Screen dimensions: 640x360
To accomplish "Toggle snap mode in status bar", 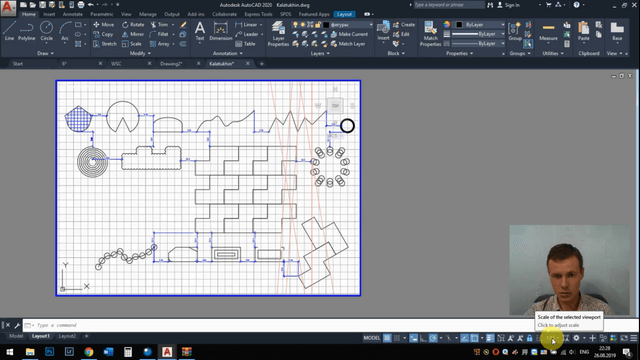I will 397,338.
